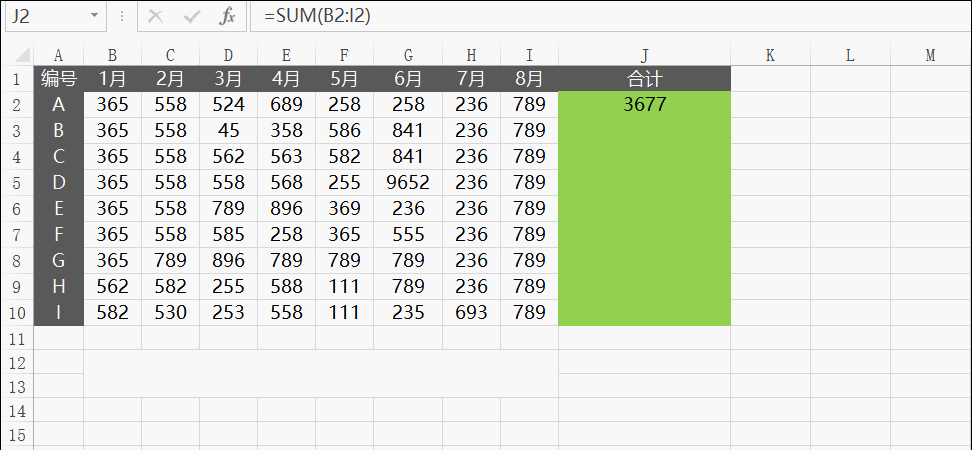The width and height of the screenshot is (972, 450).
Task: Click the cell with value 563
Action: [x=286, y=157]
